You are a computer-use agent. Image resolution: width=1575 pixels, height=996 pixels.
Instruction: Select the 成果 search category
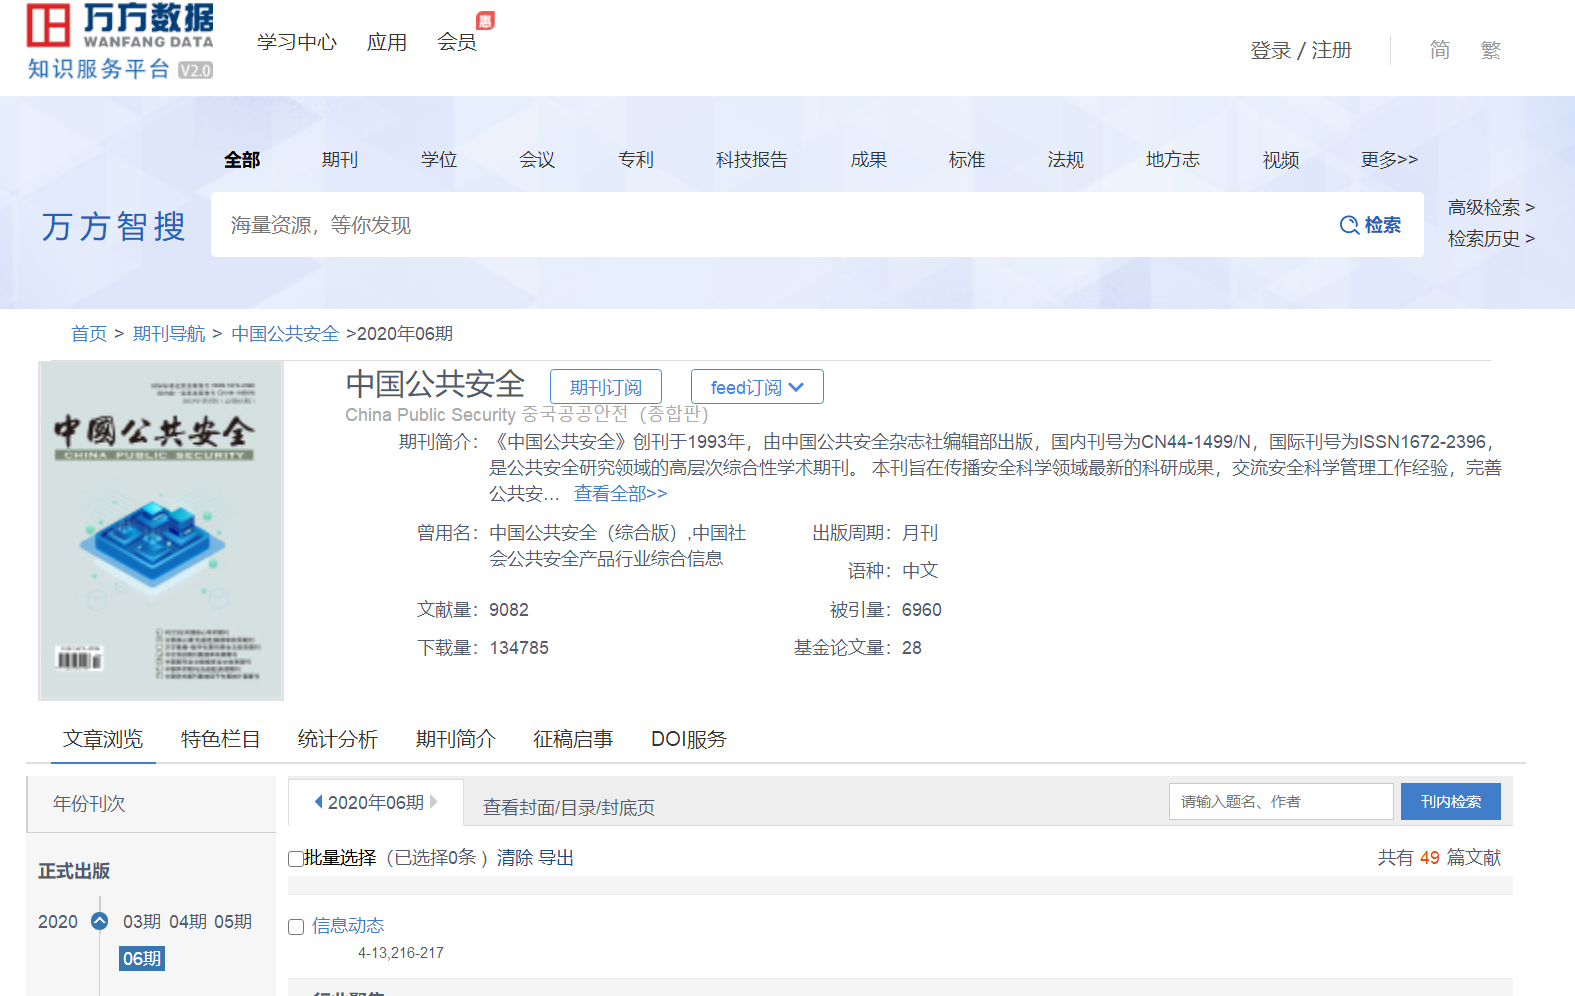click(869, 160)
